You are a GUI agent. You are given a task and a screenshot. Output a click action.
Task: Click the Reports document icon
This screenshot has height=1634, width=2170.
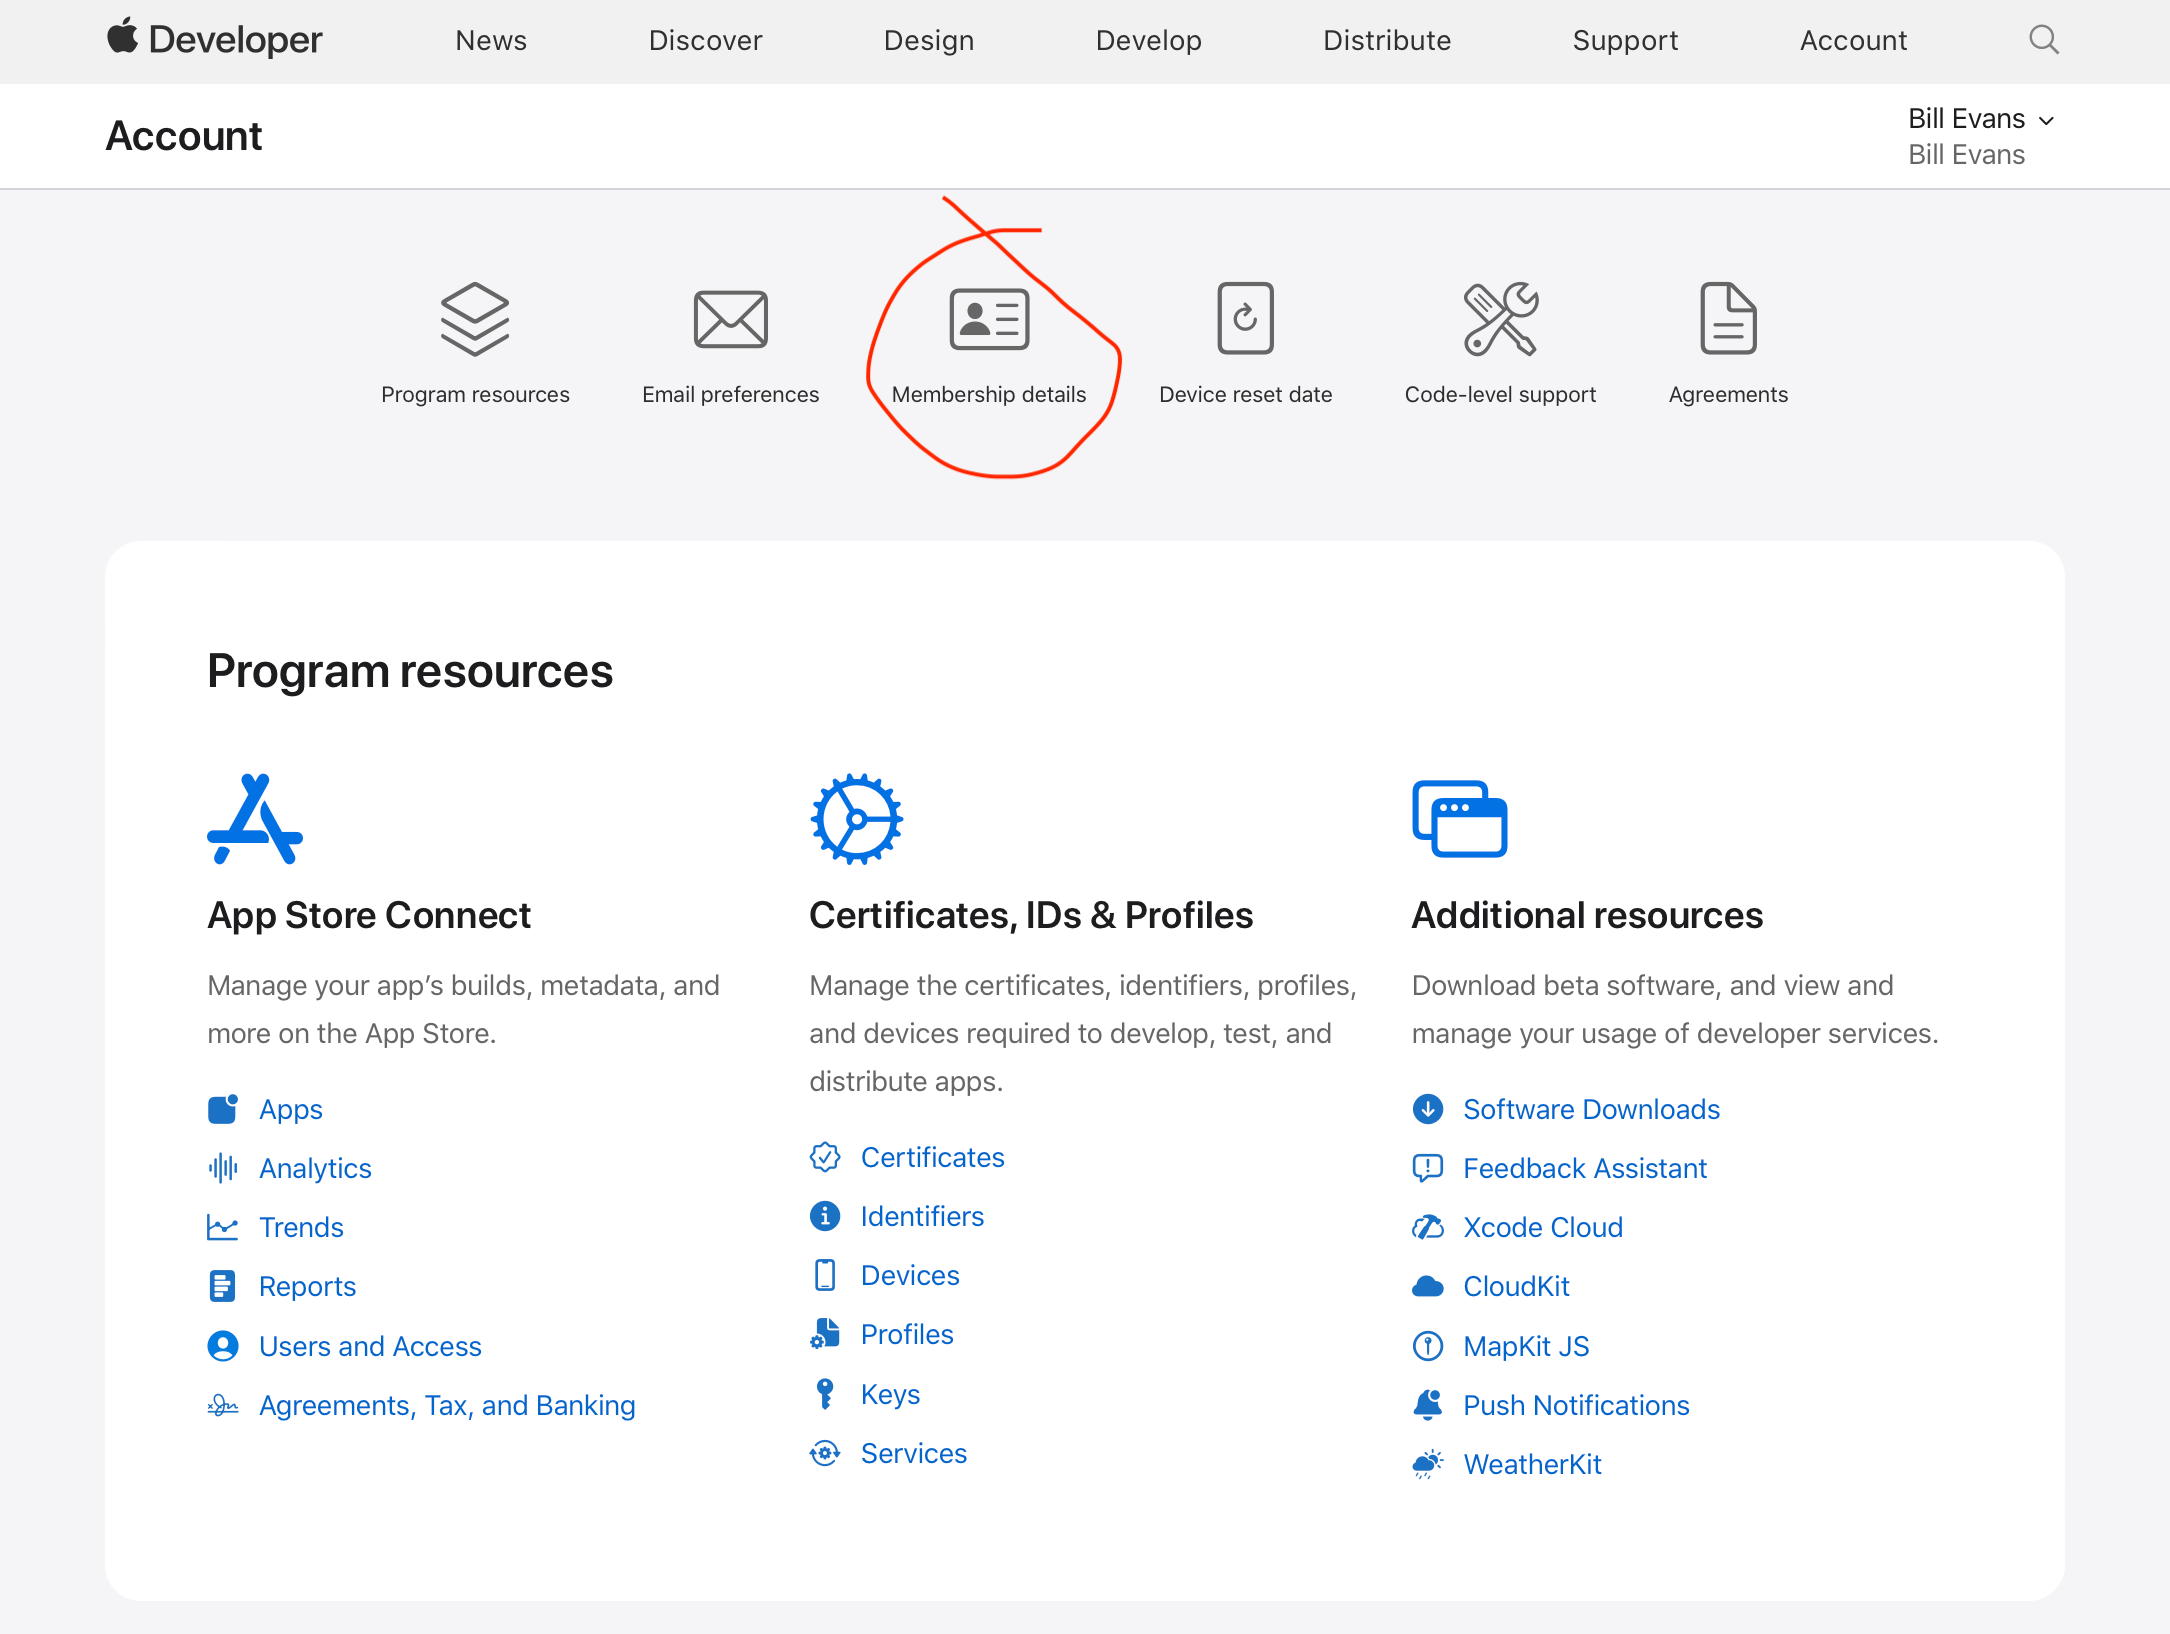pos(223,1286)
